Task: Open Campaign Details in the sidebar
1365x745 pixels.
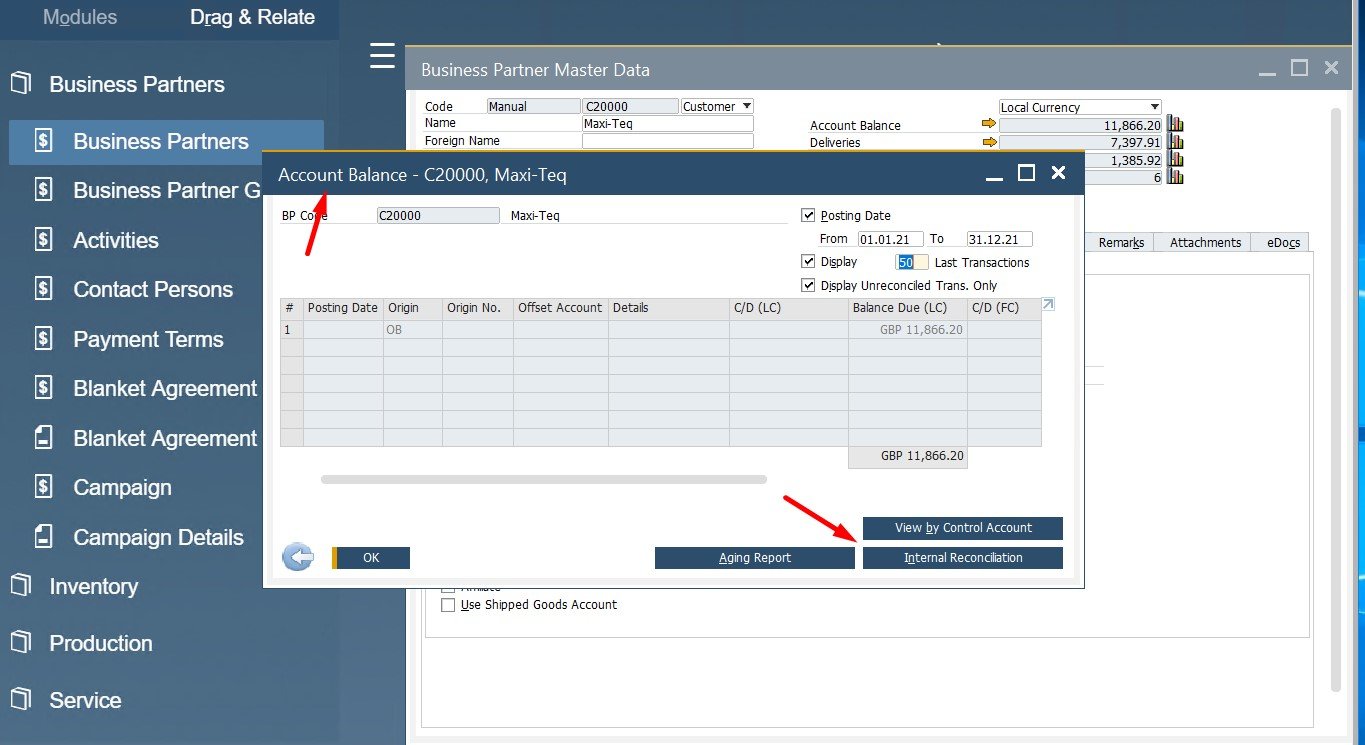Action: point(158,538)
